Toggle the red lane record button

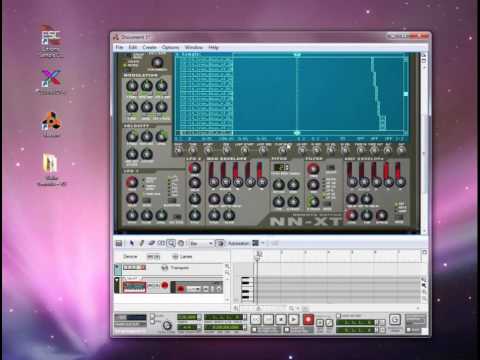pos(181,289)
